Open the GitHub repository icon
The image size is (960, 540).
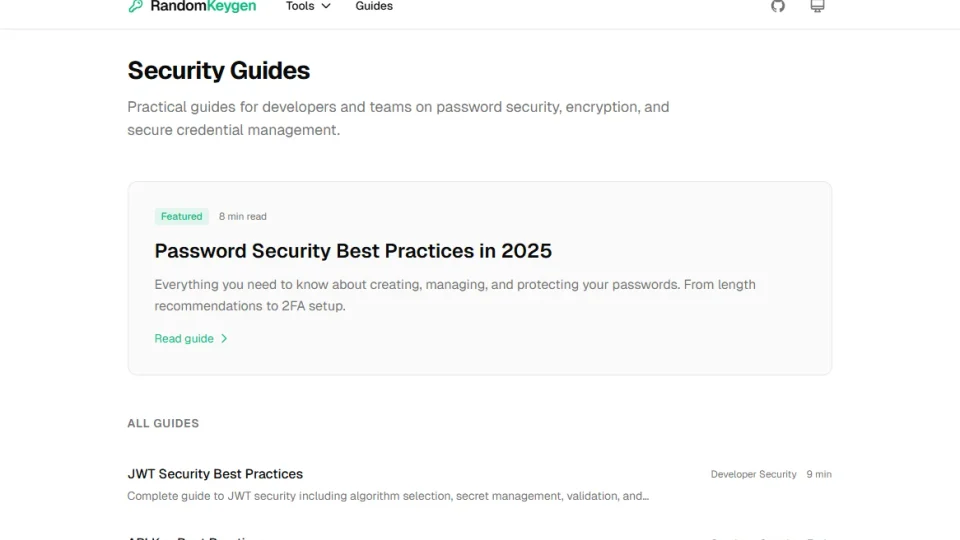[778, 6]
